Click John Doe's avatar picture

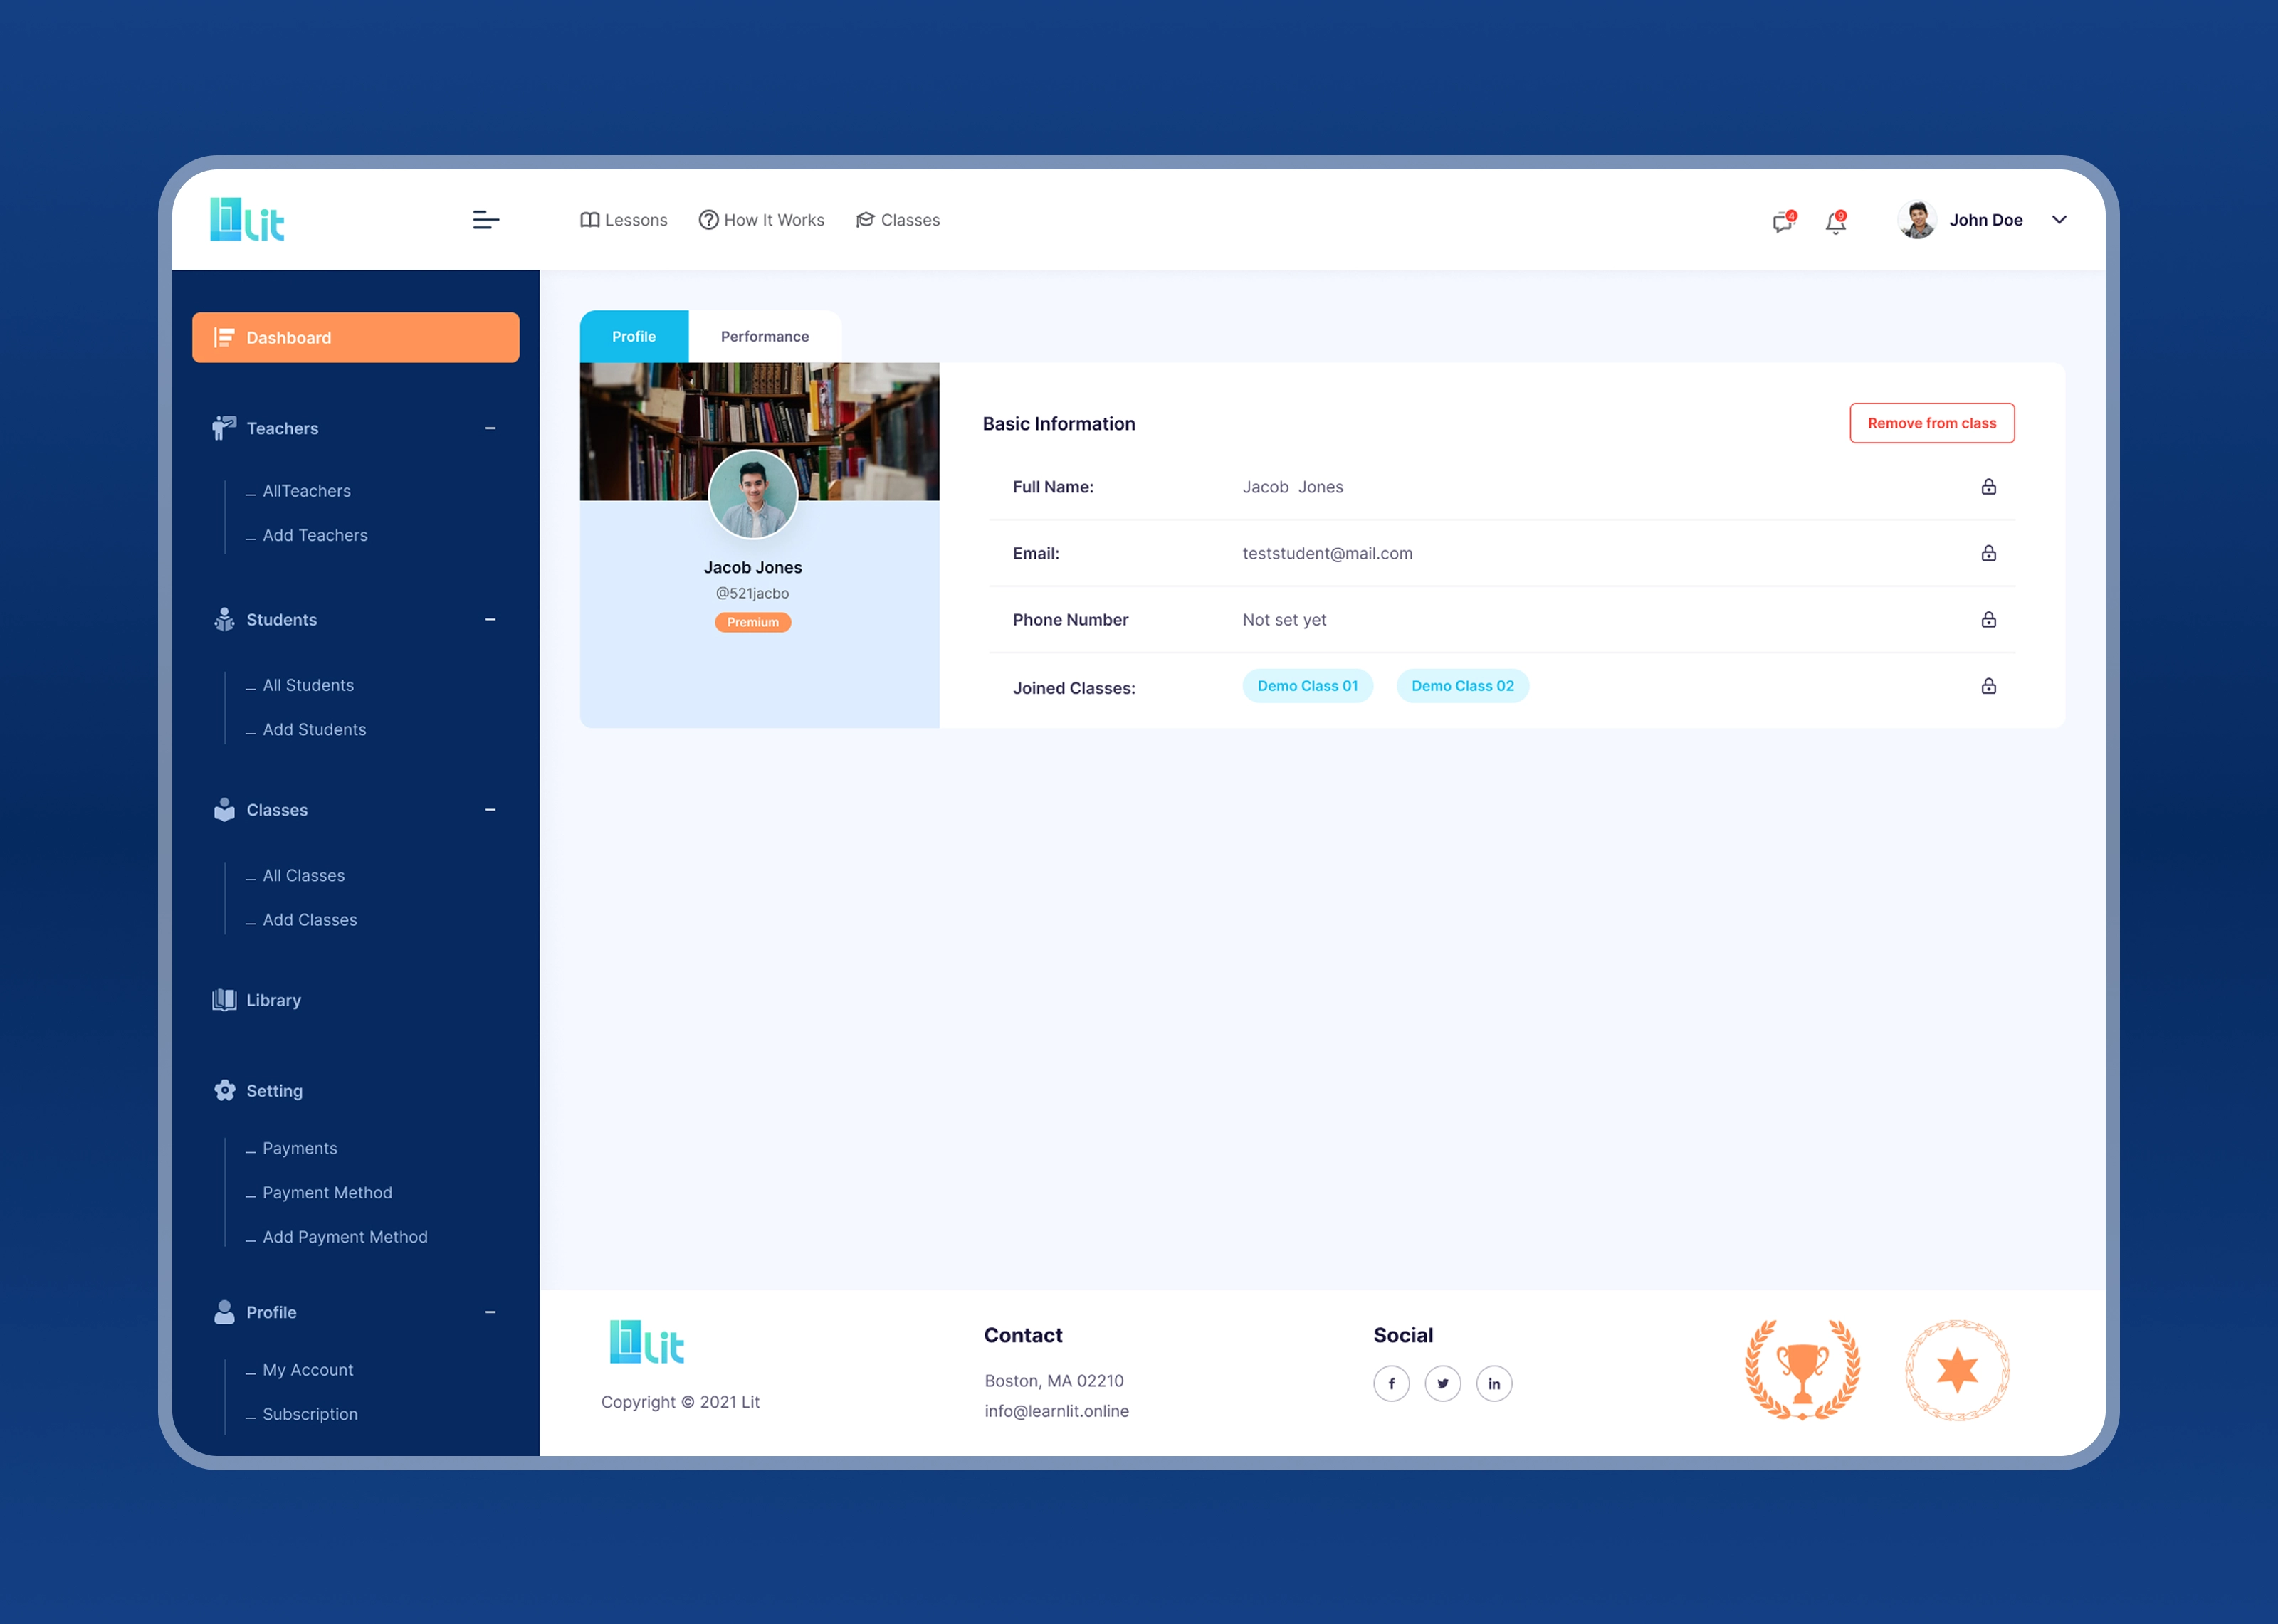[1917, 220]
